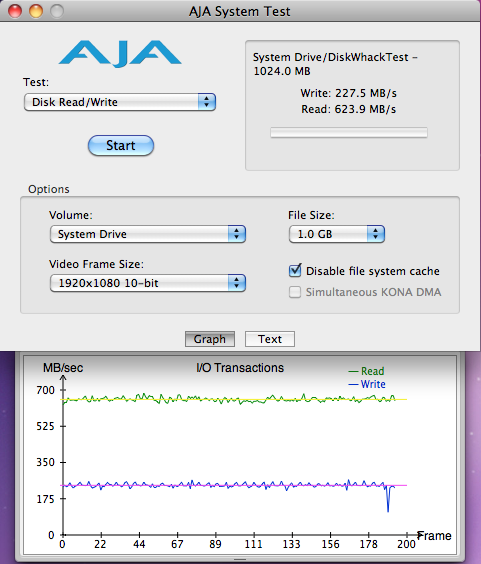
Task: Click the yellow minimize window button
Action: point(36,11)
